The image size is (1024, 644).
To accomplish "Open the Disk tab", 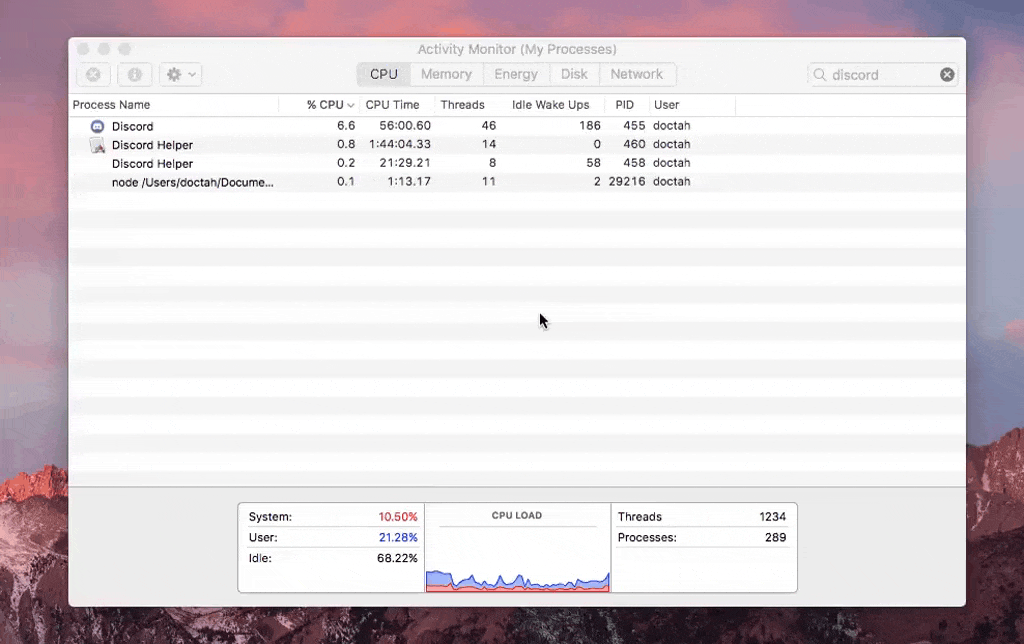I will click(x=574, y=74).
